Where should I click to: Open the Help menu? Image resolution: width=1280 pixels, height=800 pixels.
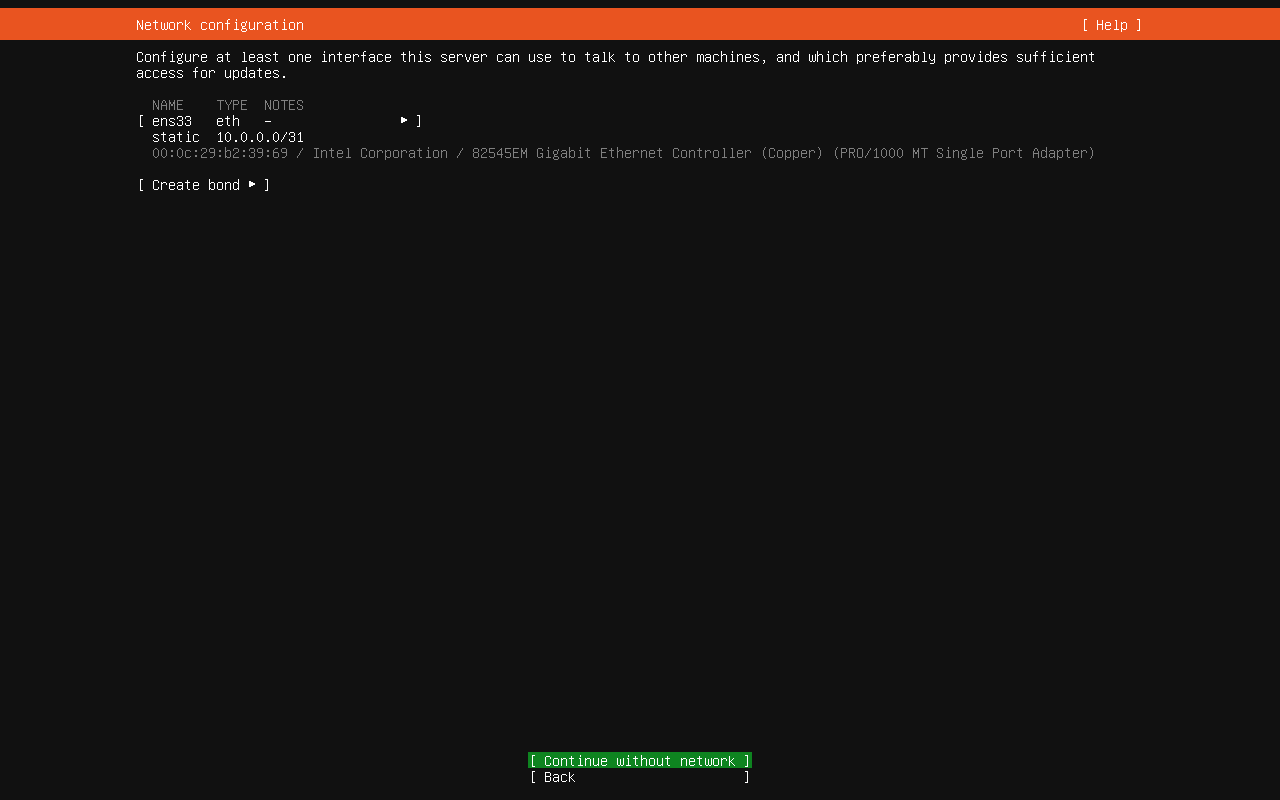(x=1111, y=25)
